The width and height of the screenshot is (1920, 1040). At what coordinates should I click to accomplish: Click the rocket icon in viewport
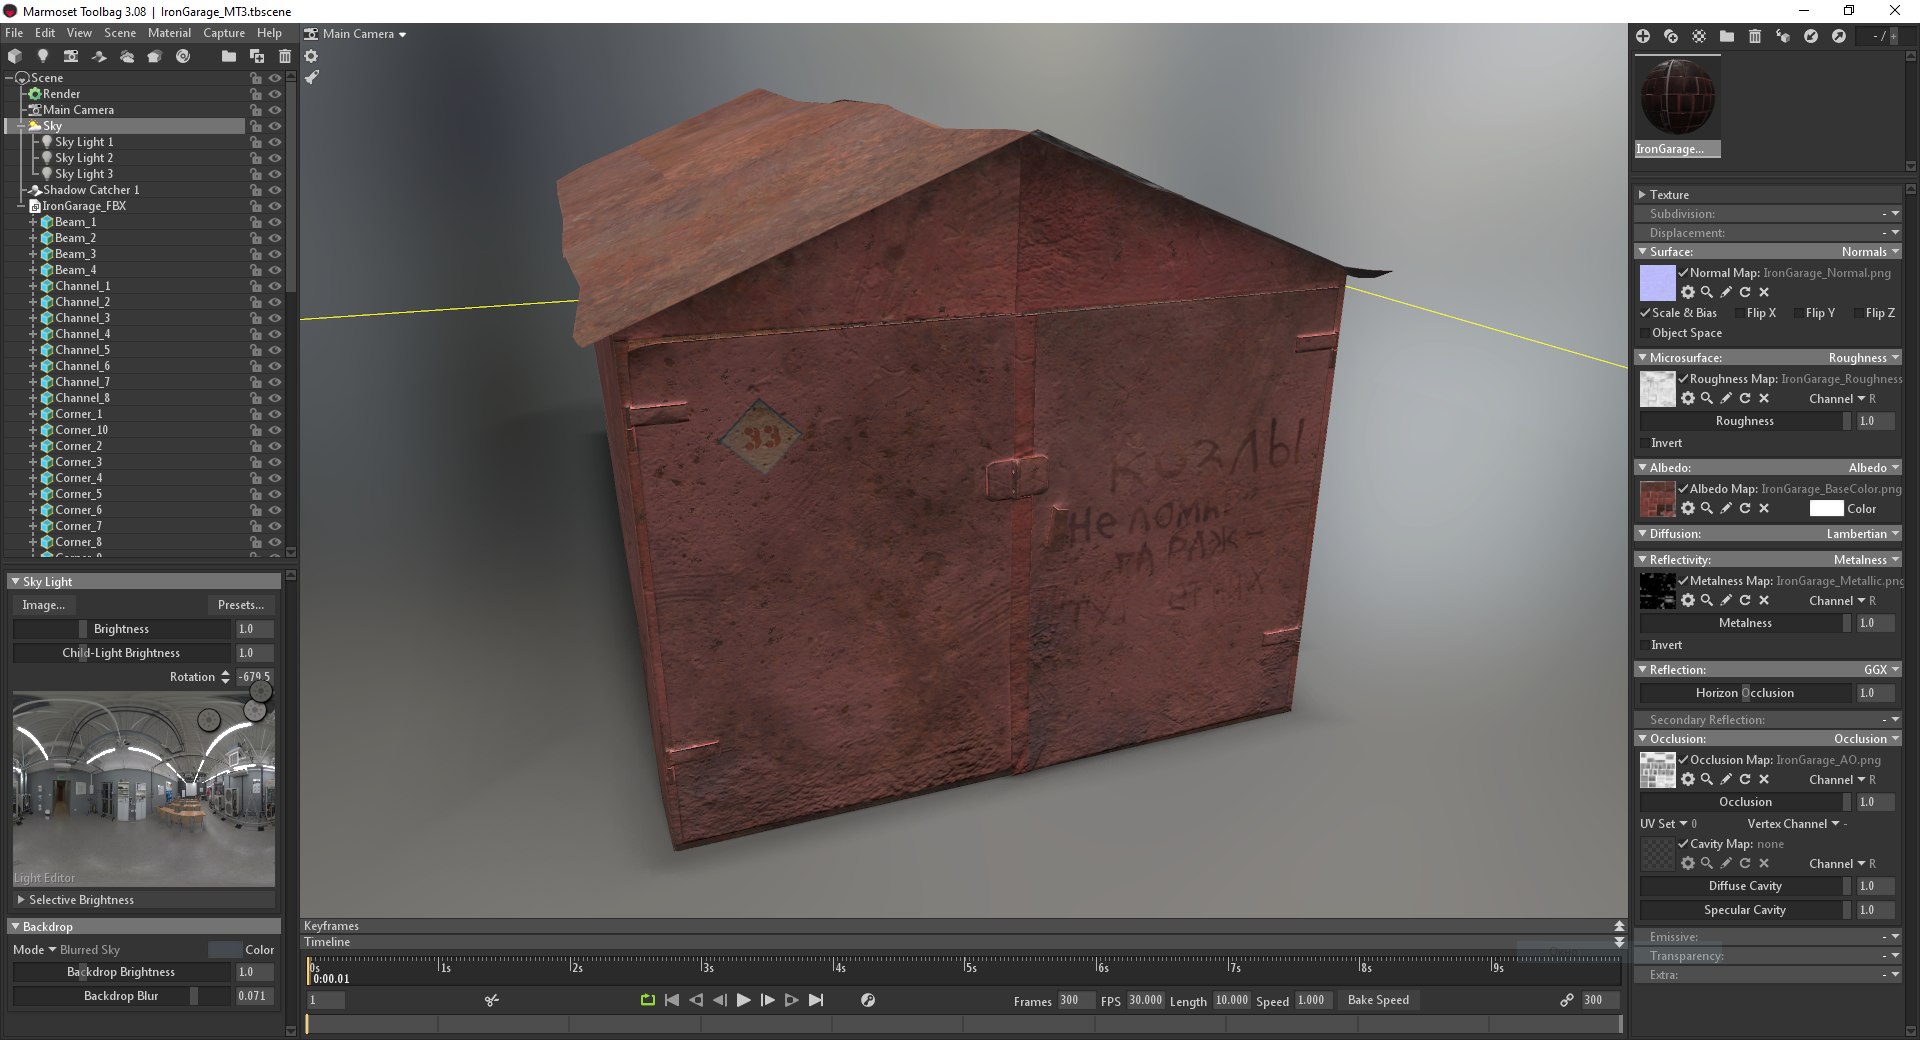tap(311, 77)
